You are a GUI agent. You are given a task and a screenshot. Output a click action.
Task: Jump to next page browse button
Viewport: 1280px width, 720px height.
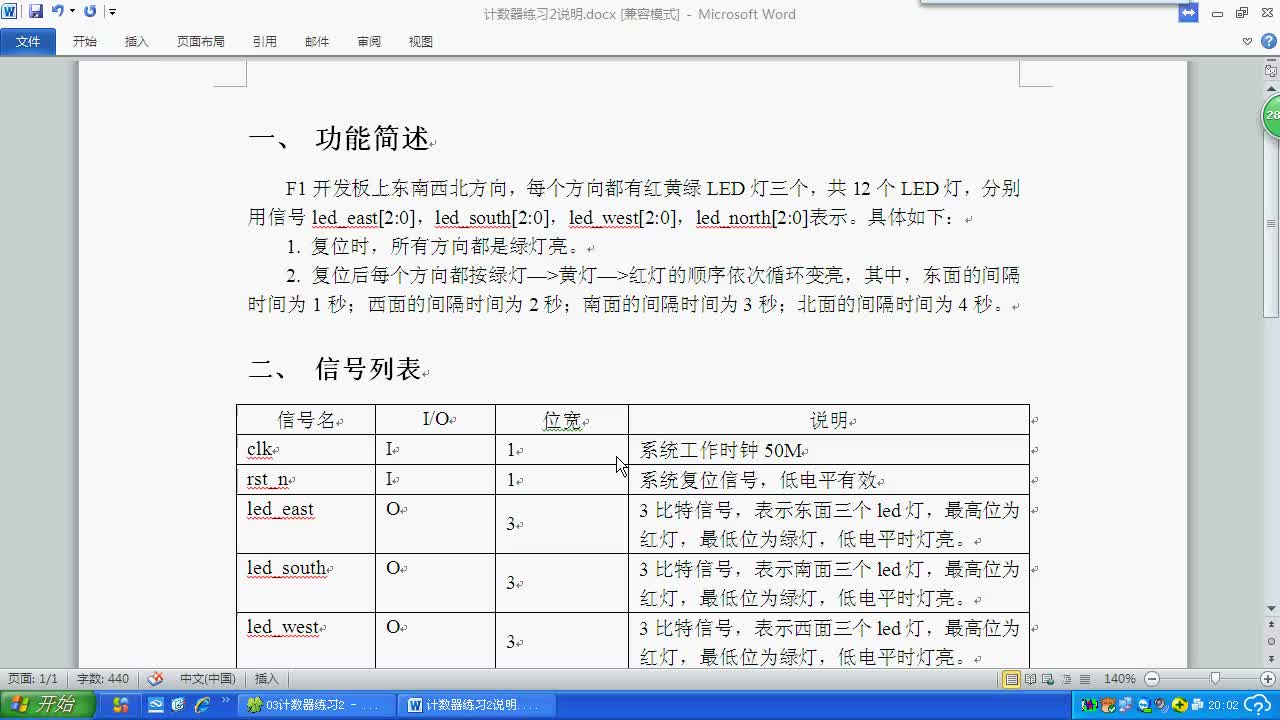pos(1272,657)
